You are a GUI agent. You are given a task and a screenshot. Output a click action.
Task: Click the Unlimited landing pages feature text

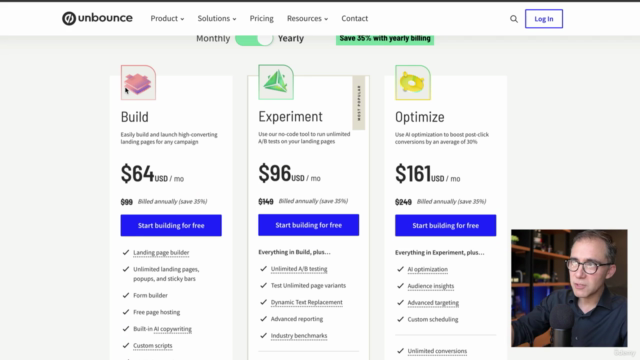coord(166,274)
